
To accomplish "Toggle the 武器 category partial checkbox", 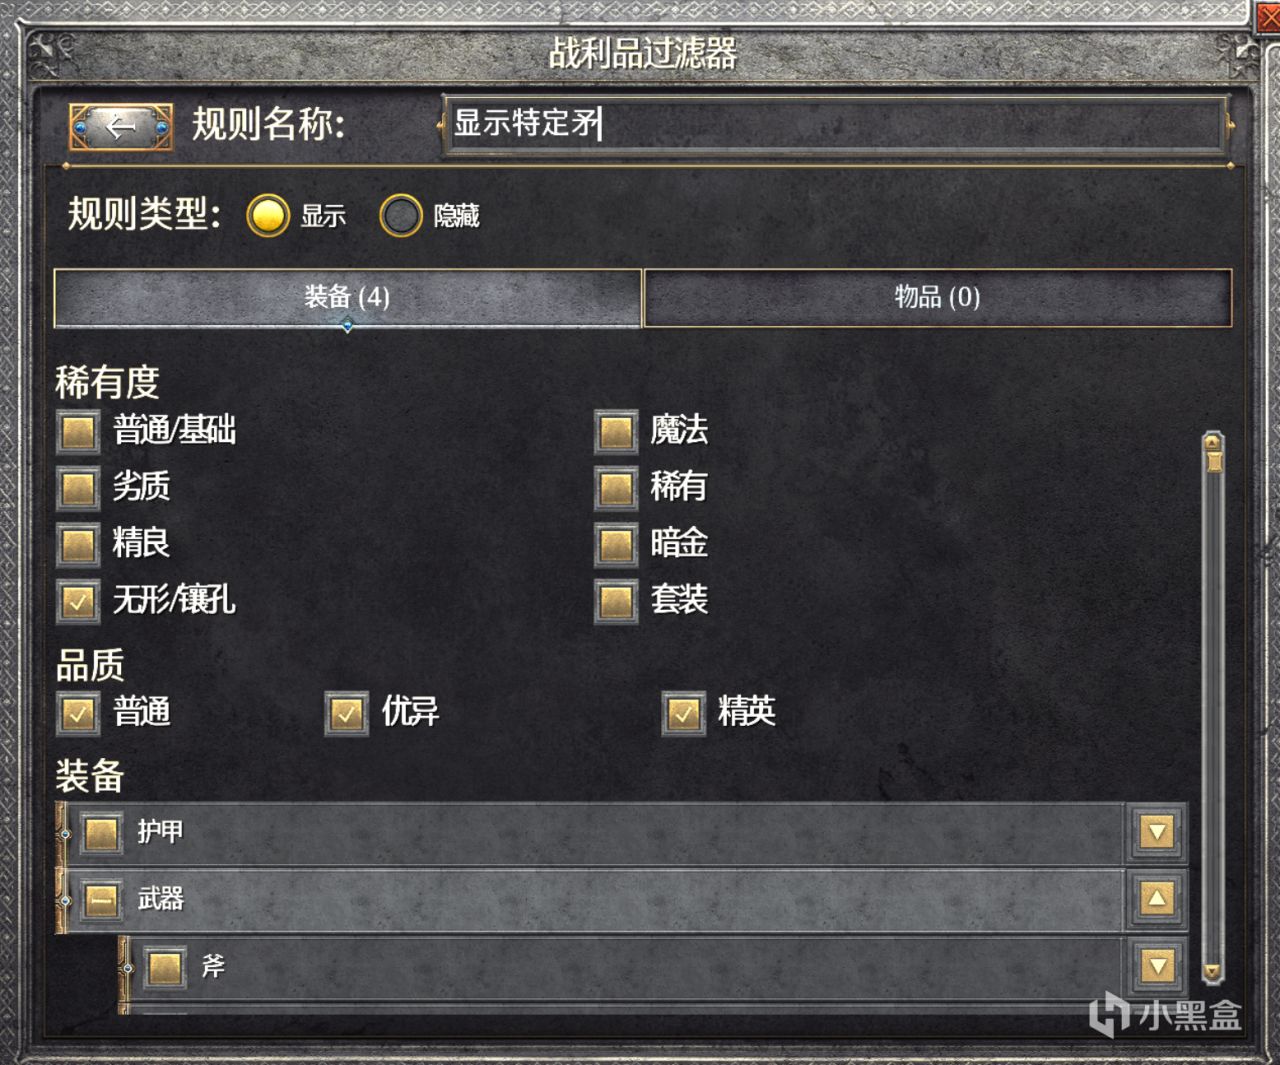I will pyautogui.click(x=101, y=899).
